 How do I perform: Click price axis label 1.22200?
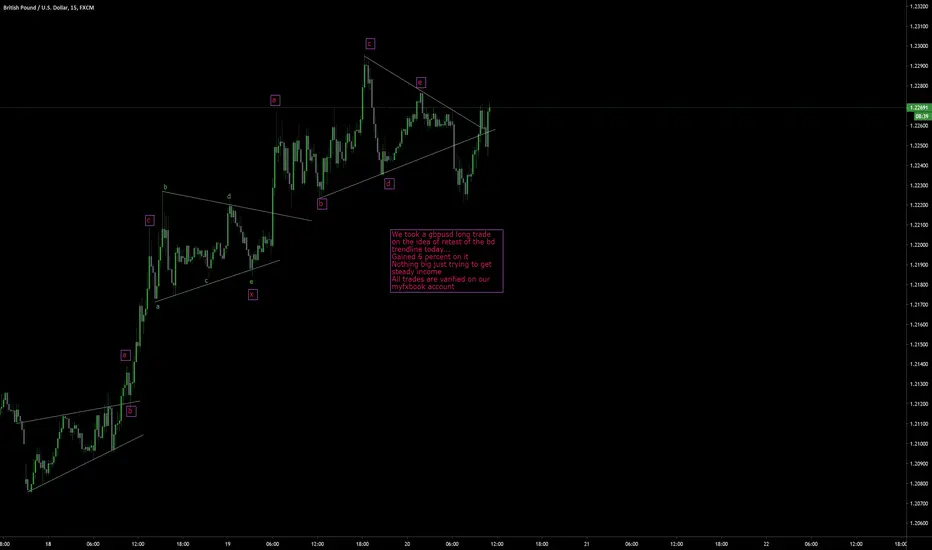click(x=919, y=205)
